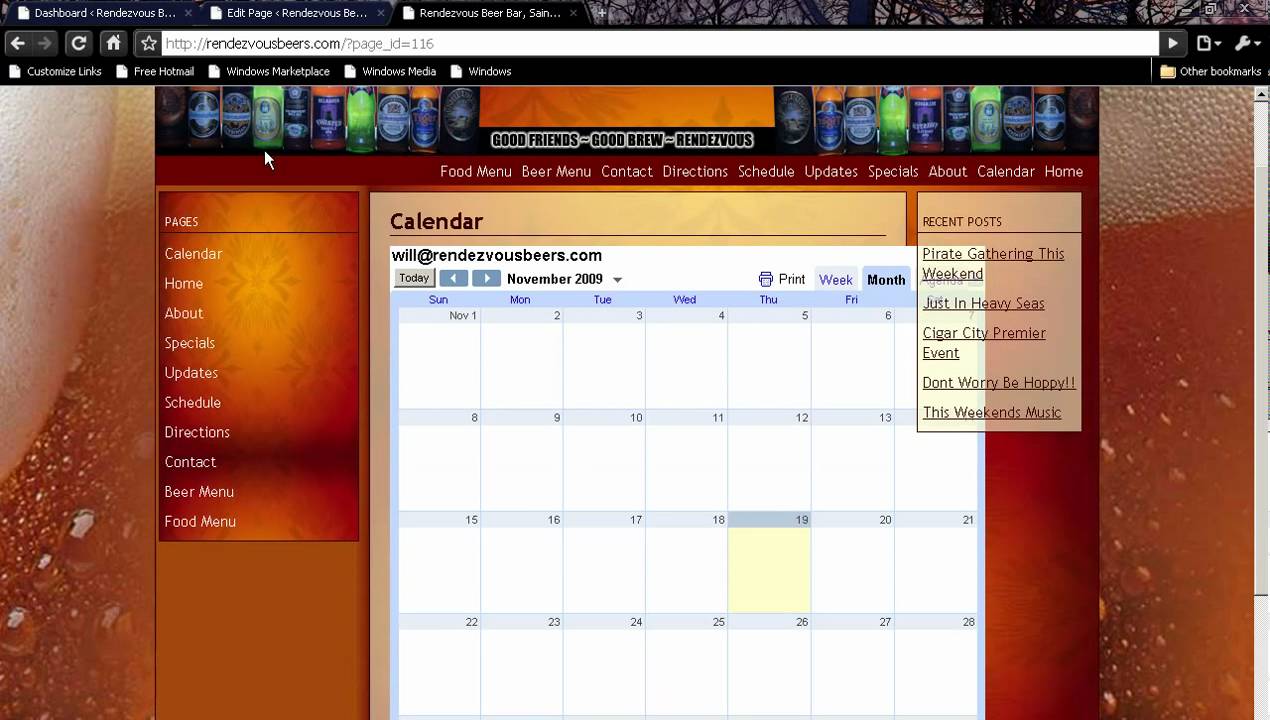1270x720 pixels.
Task: Open Free Hotmail bookmark
Action: click(155, 71)
